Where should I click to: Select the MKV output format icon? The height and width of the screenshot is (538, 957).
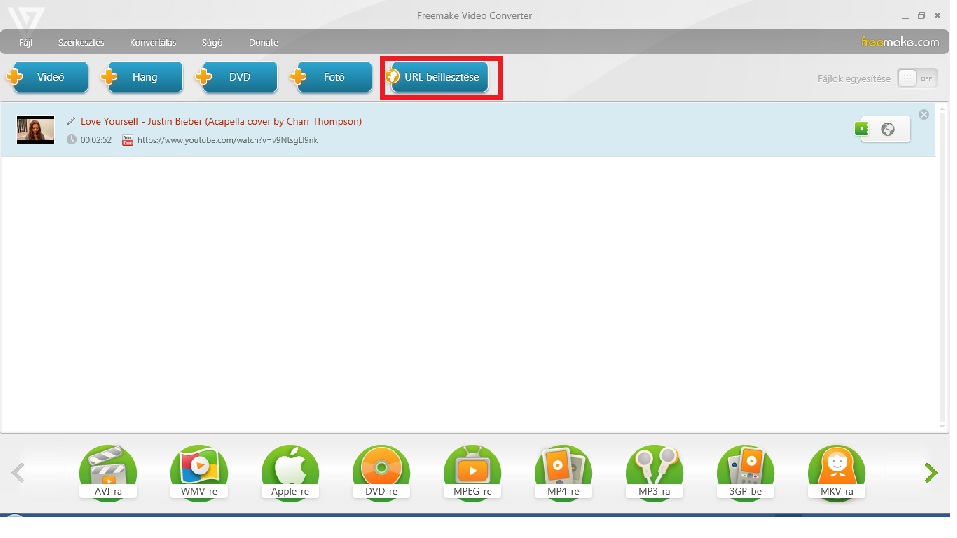point(837,473)
